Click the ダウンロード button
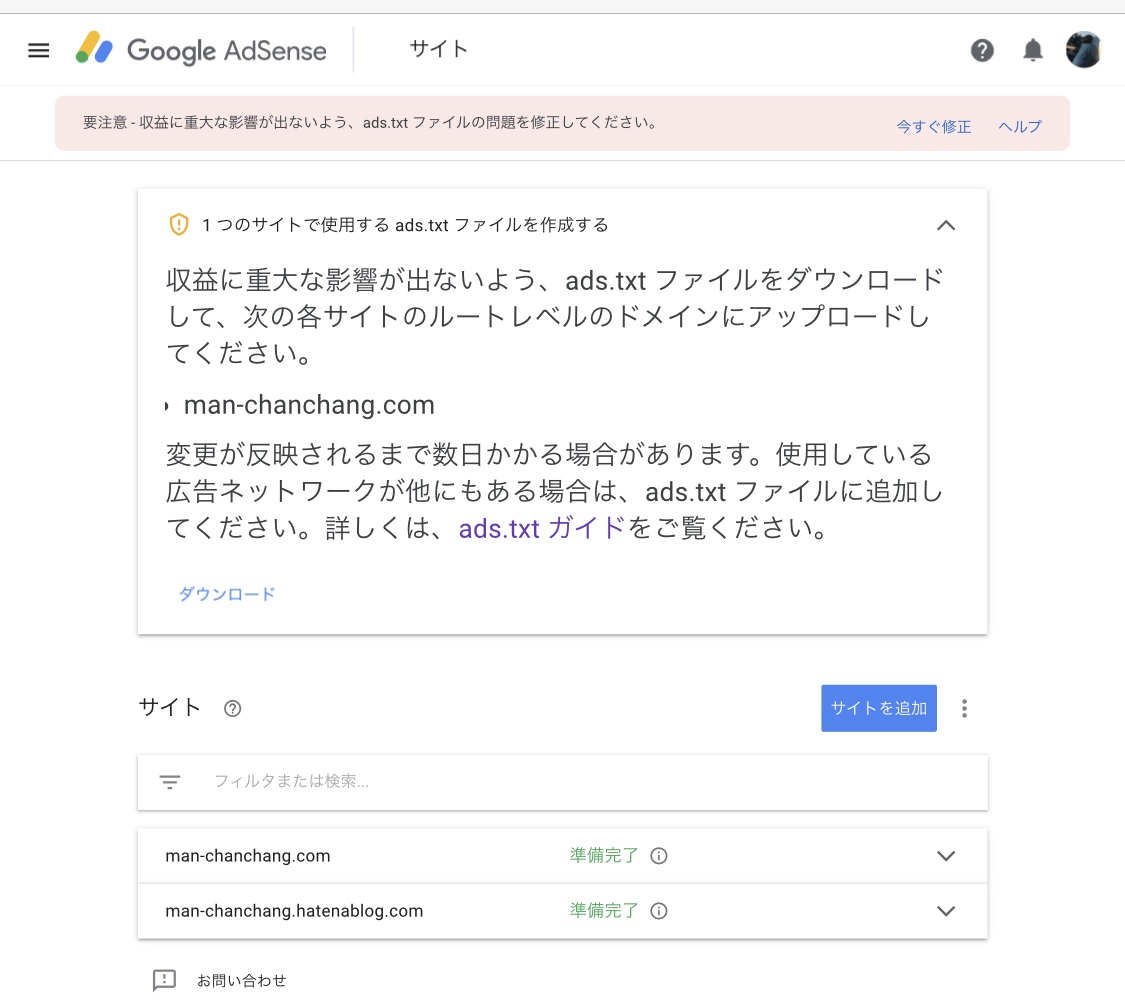 coord(227,594)
